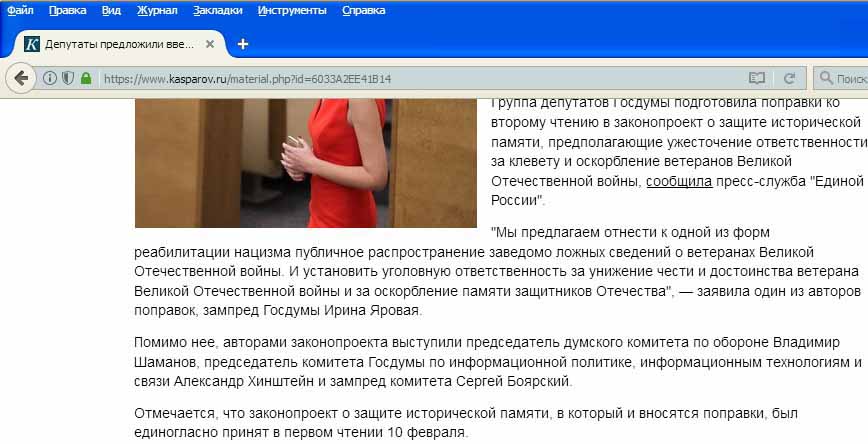The height and width of the screenshot is (444, 868).
Task: Open the Журнал menu
Action: point(157,11)
